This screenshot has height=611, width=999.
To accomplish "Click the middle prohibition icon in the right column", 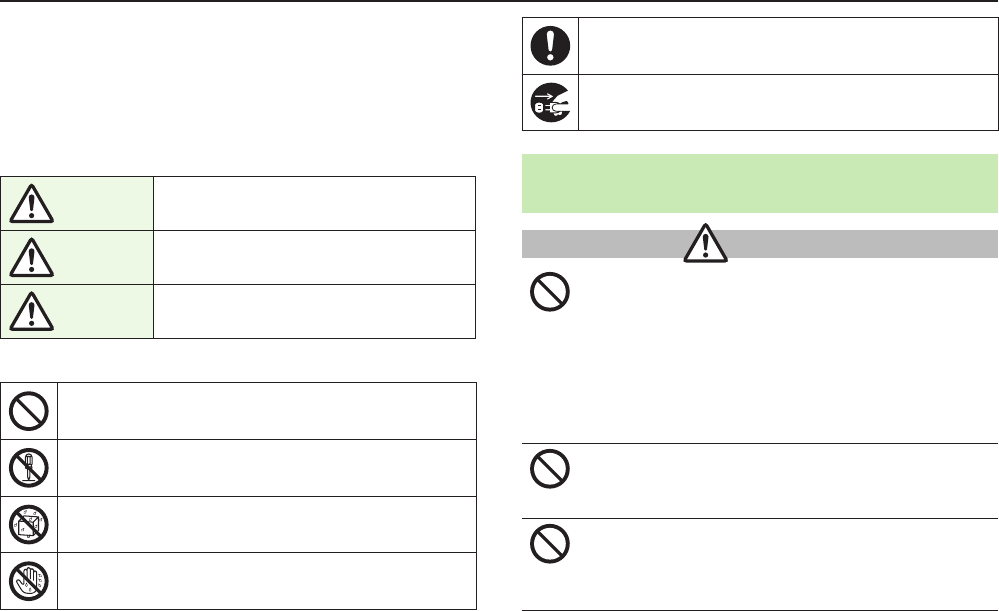I will coord(550,467).
